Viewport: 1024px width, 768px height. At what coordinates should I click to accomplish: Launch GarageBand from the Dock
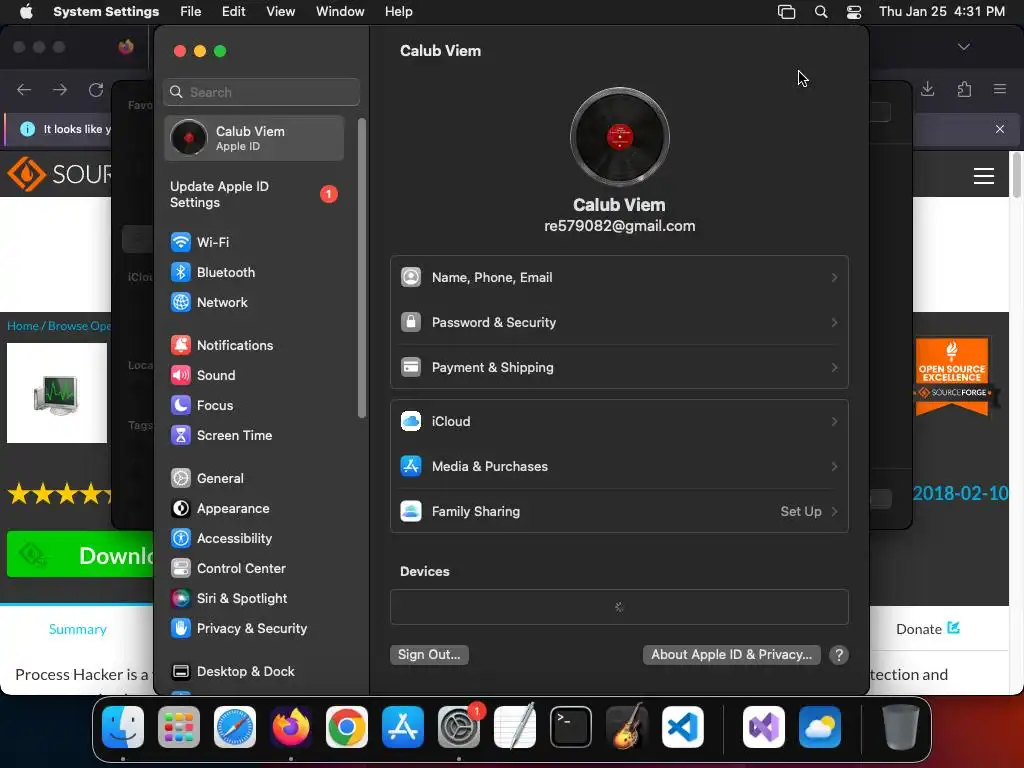627,727
